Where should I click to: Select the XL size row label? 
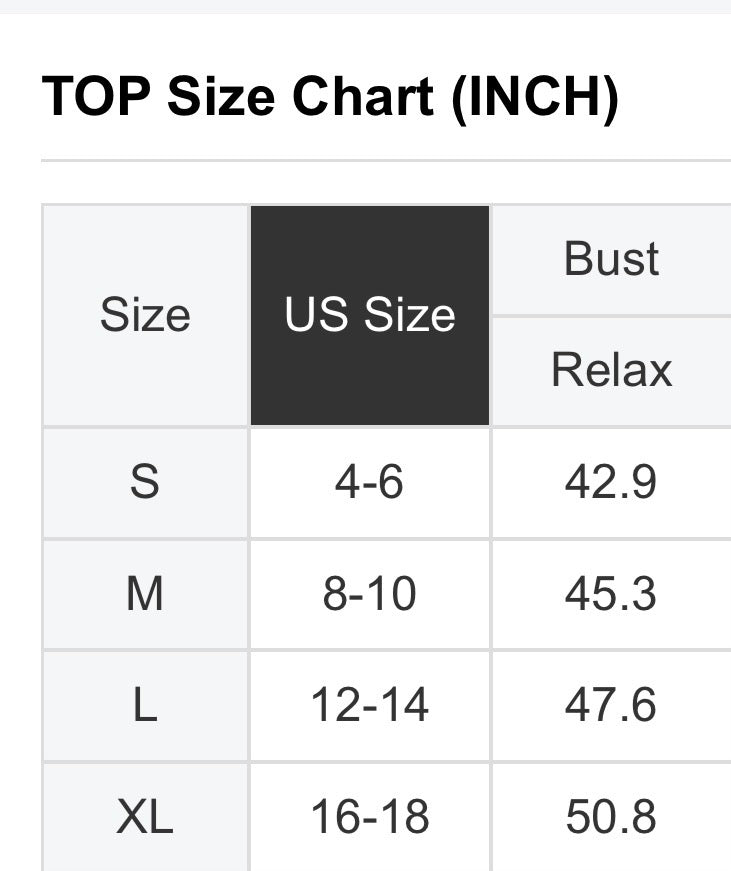point(145,816)
